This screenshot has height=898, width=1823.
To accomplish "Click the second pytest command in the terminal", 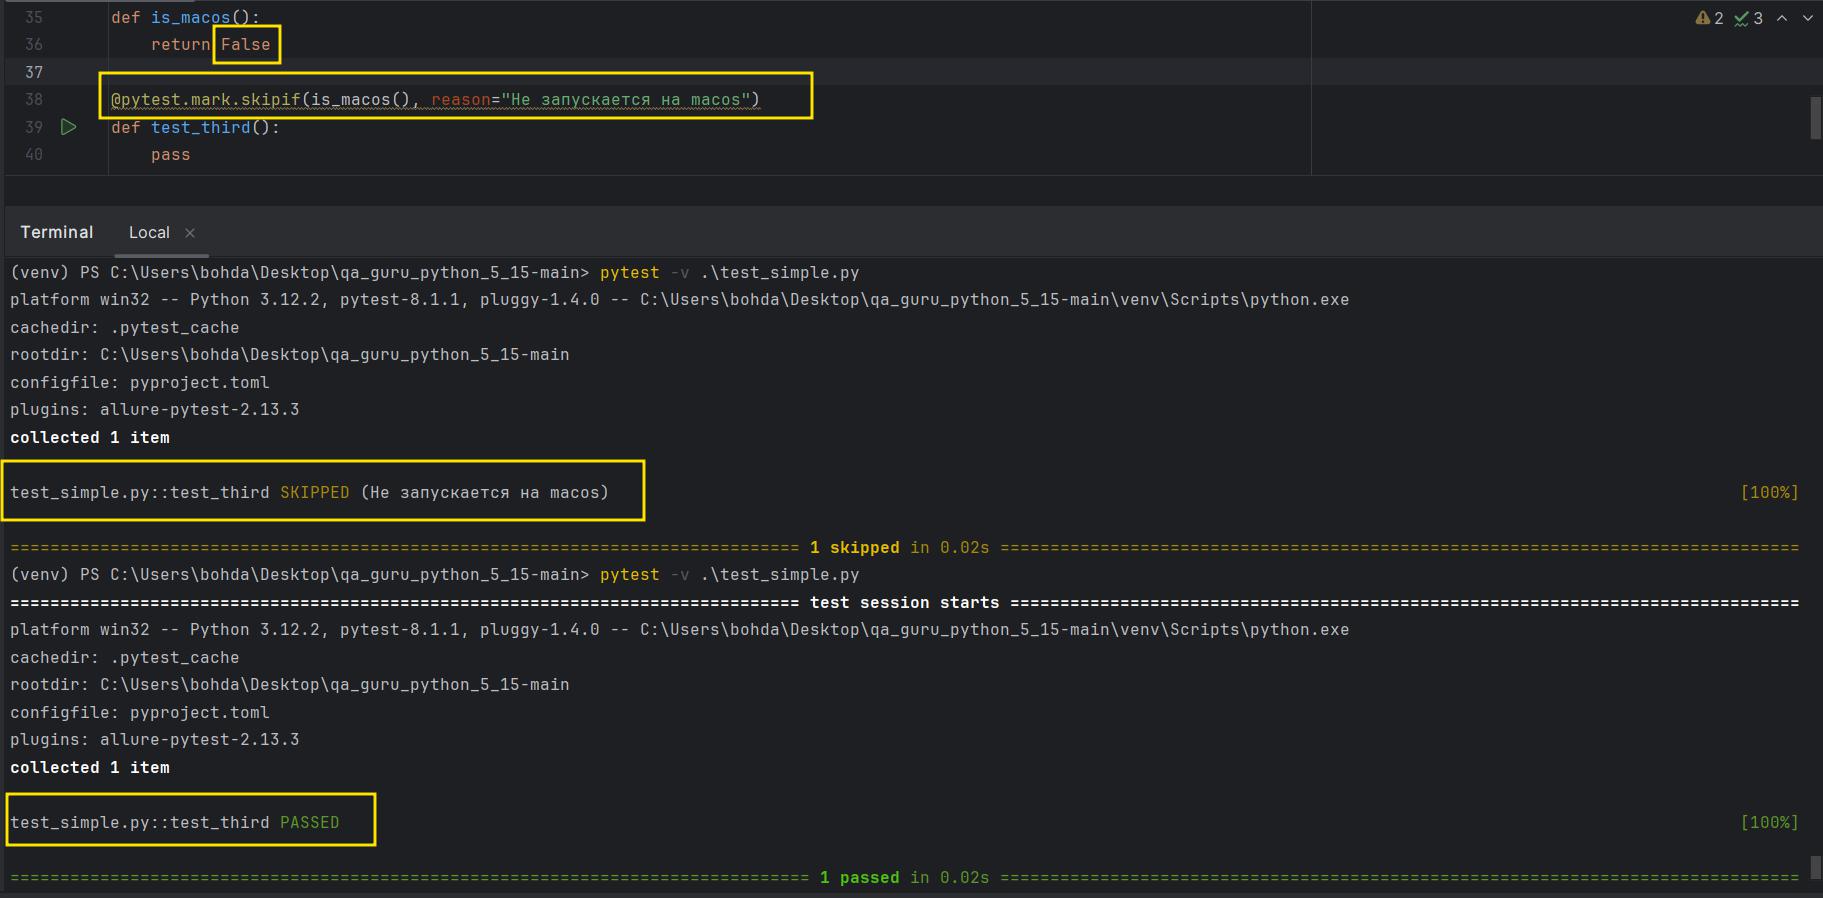I will 729,574.
